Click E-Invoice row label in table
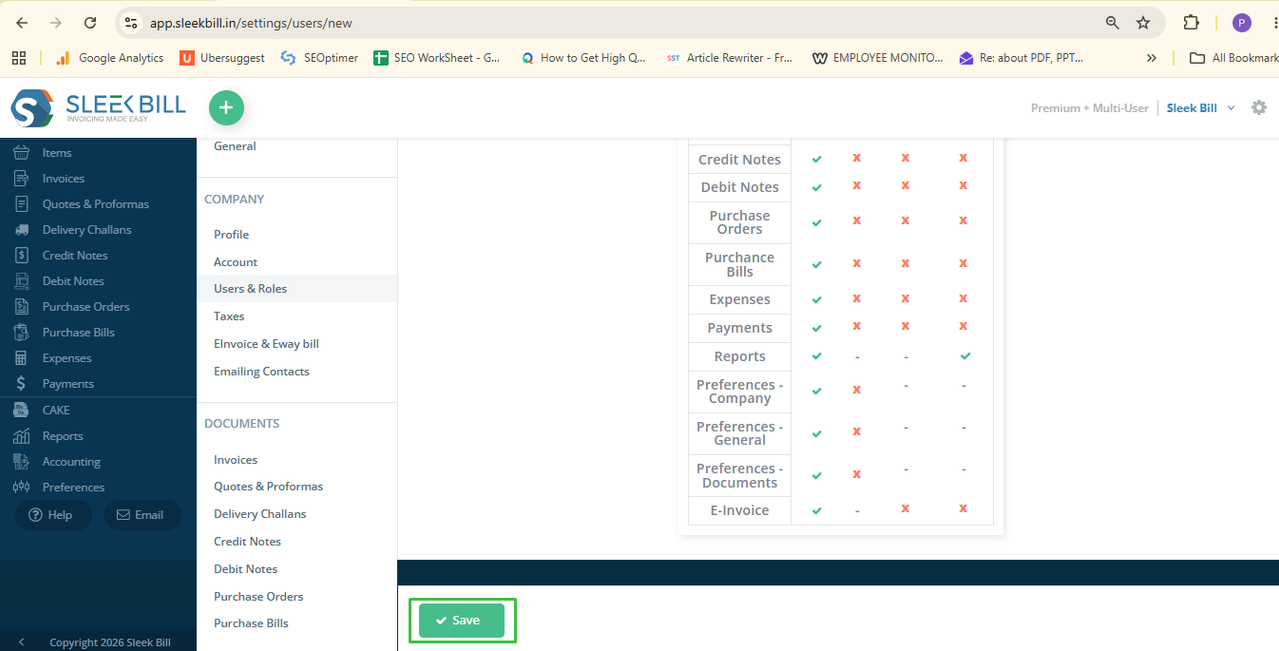The height and width of the screenshot is (651, 1279). click(740, 510)
